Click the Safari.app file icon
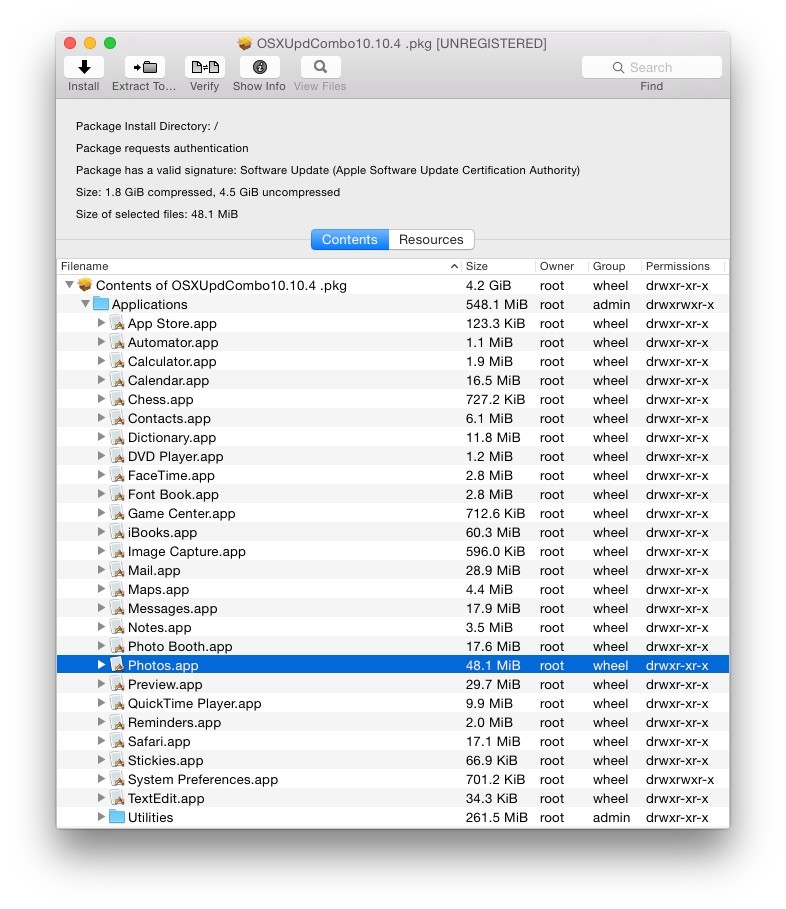This screenshot has width=786, height=909. tap(117, 741)
